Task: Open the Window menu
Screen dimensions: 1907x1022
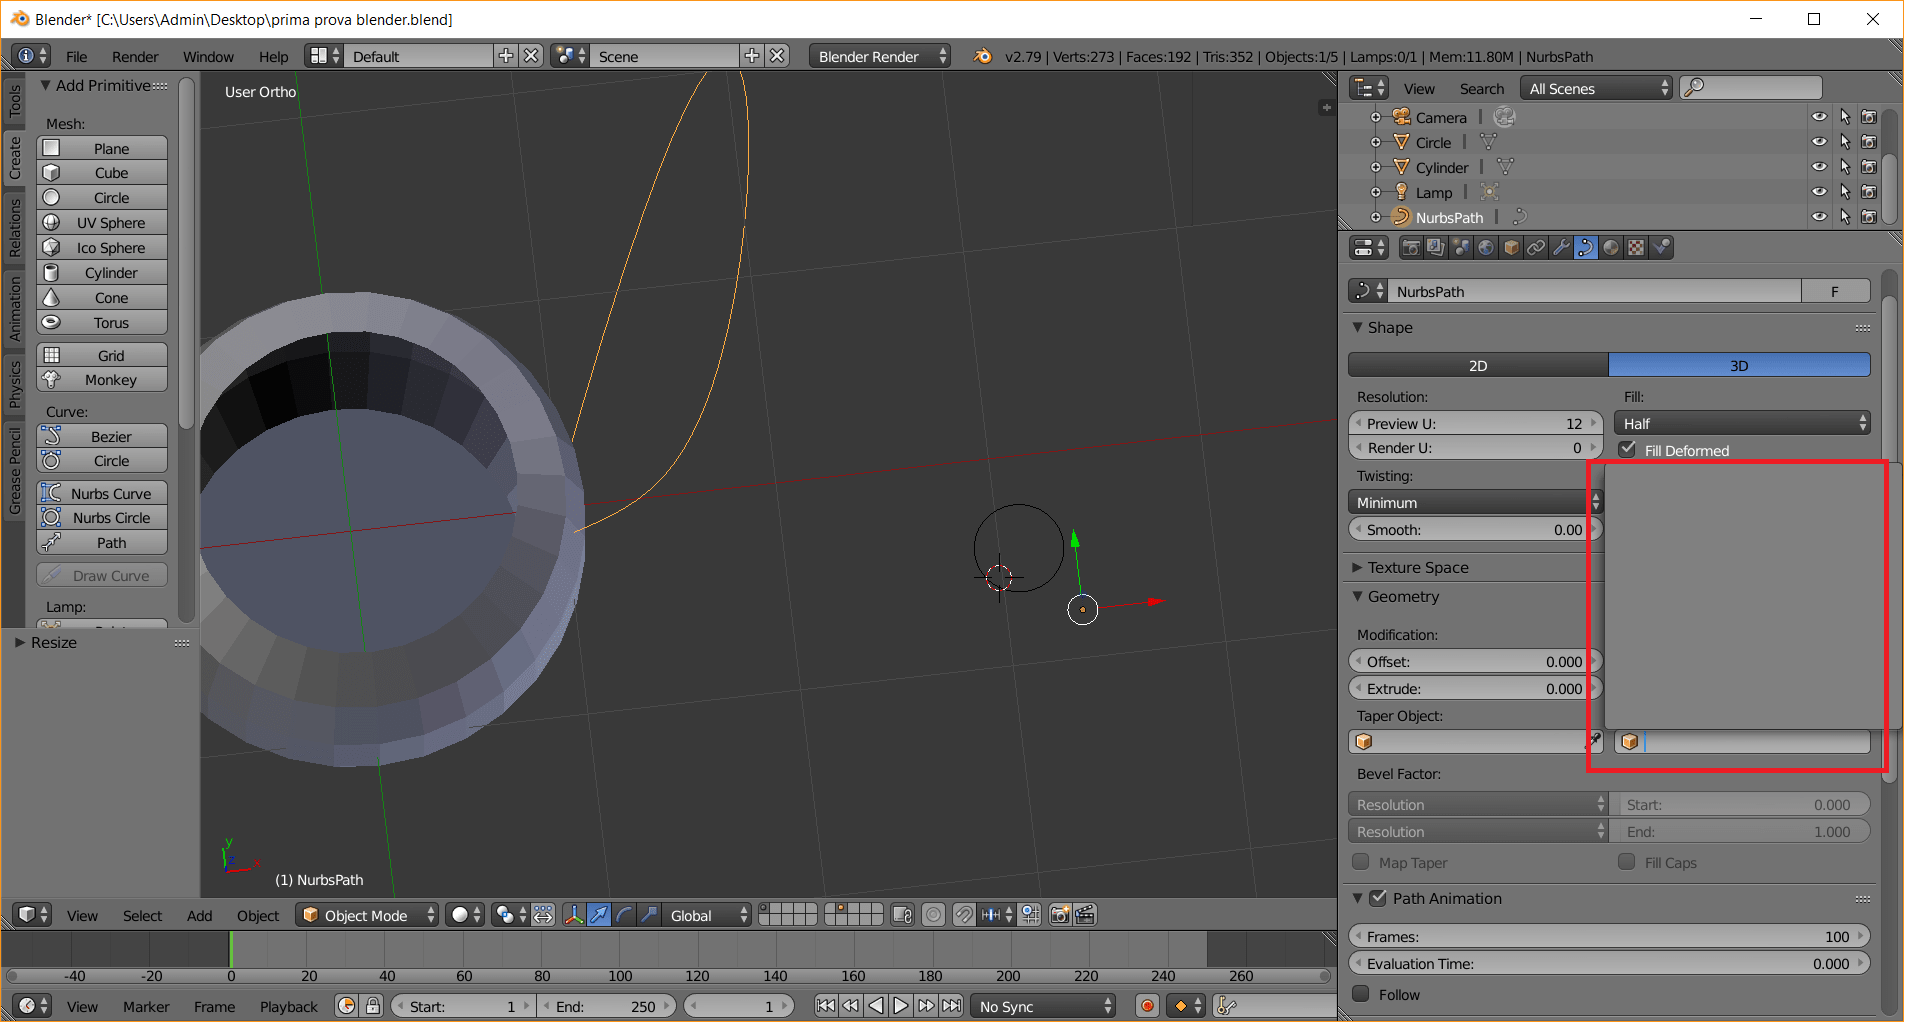Action: point(208,56)
